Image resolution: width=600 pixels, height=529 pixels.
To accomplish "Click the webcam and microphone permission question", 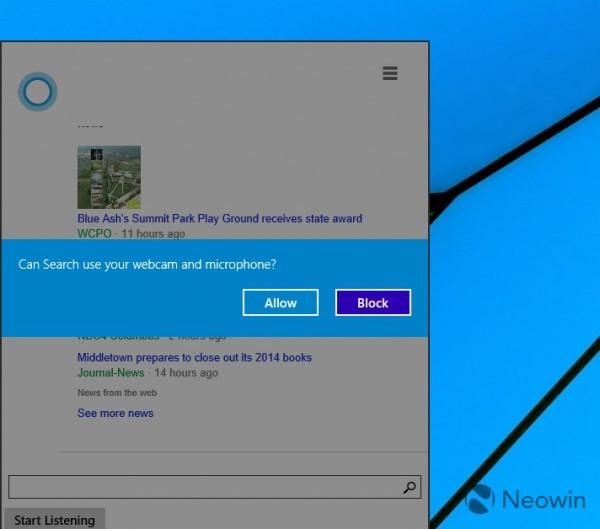I will tap(147, 265).
